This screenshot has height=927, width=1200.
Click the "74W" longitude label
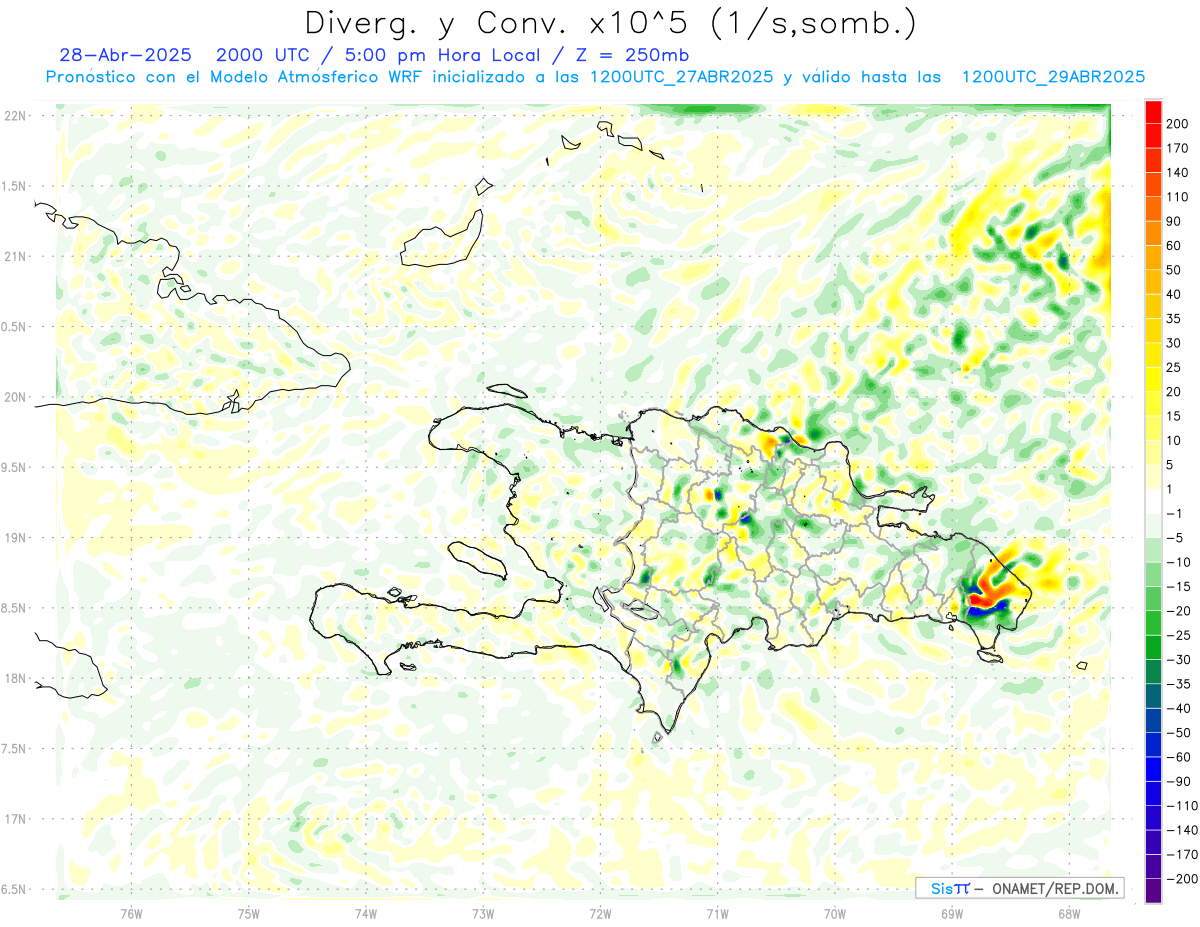(x=366, y=912)
